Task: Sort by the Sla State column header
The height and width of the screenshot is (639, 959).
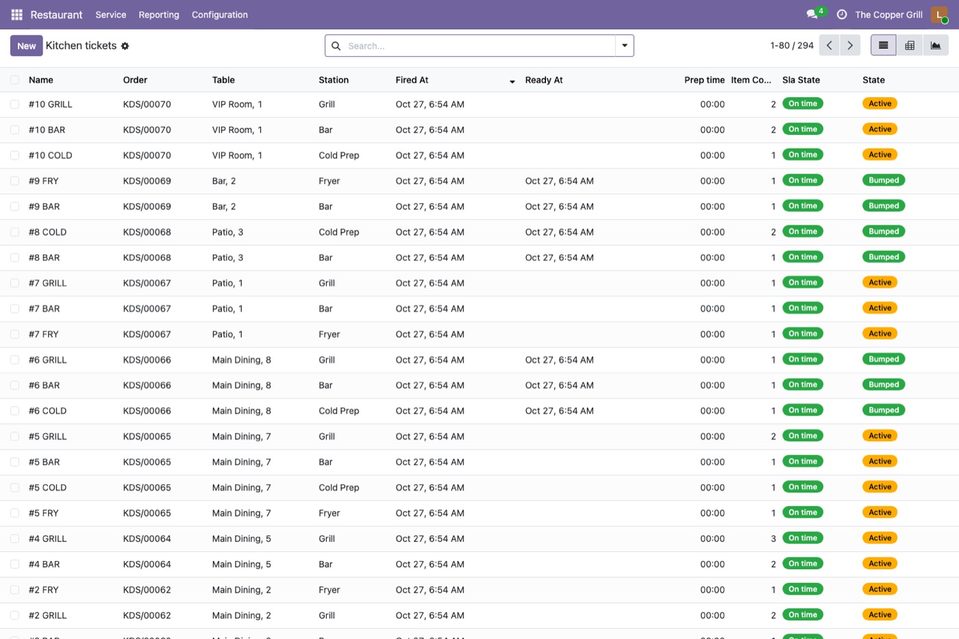Action: point(801,80)
